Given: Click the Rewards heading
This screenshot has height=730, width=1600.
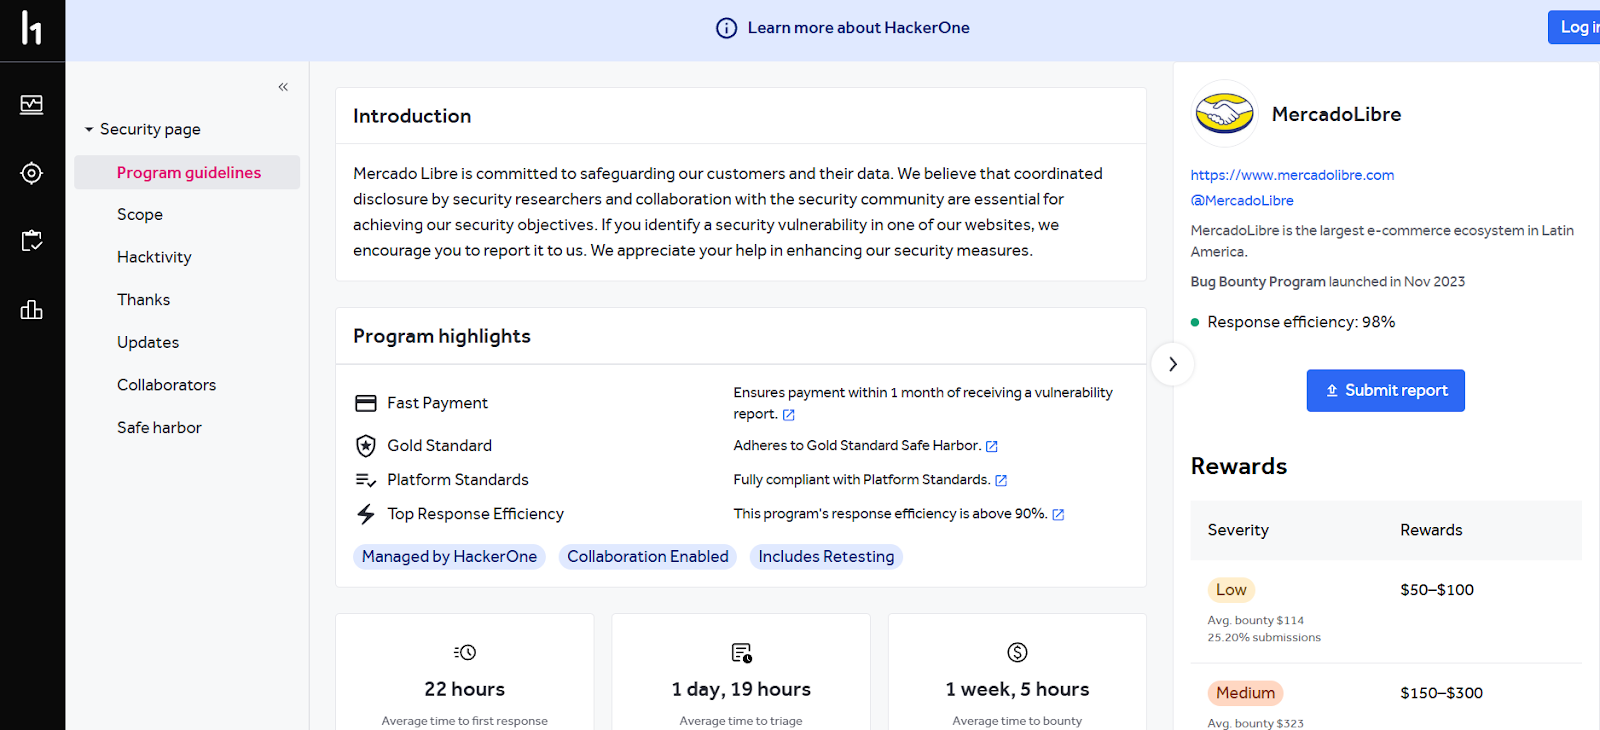Looking at the screenshot, I should [1239, 466].
